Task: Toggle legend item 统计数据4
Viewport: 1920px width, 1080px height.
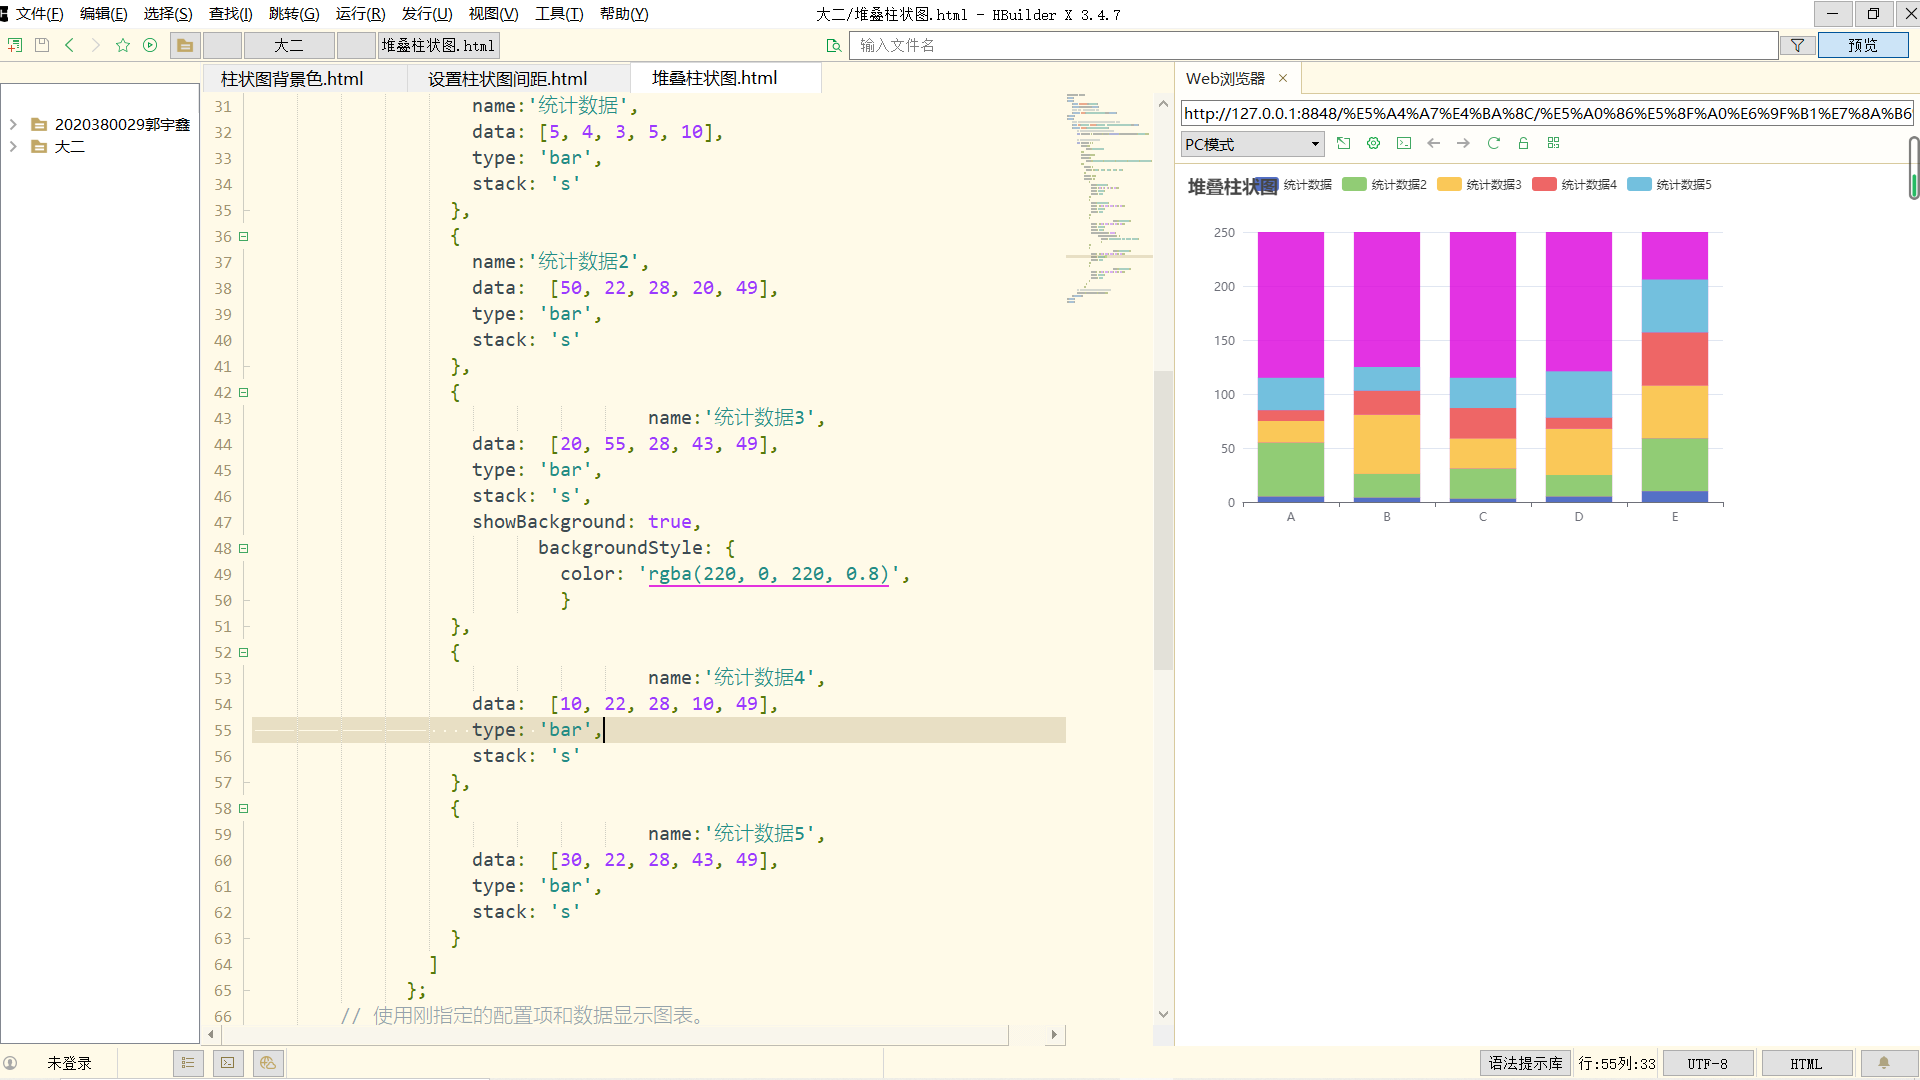Action: coord(1575,184)
